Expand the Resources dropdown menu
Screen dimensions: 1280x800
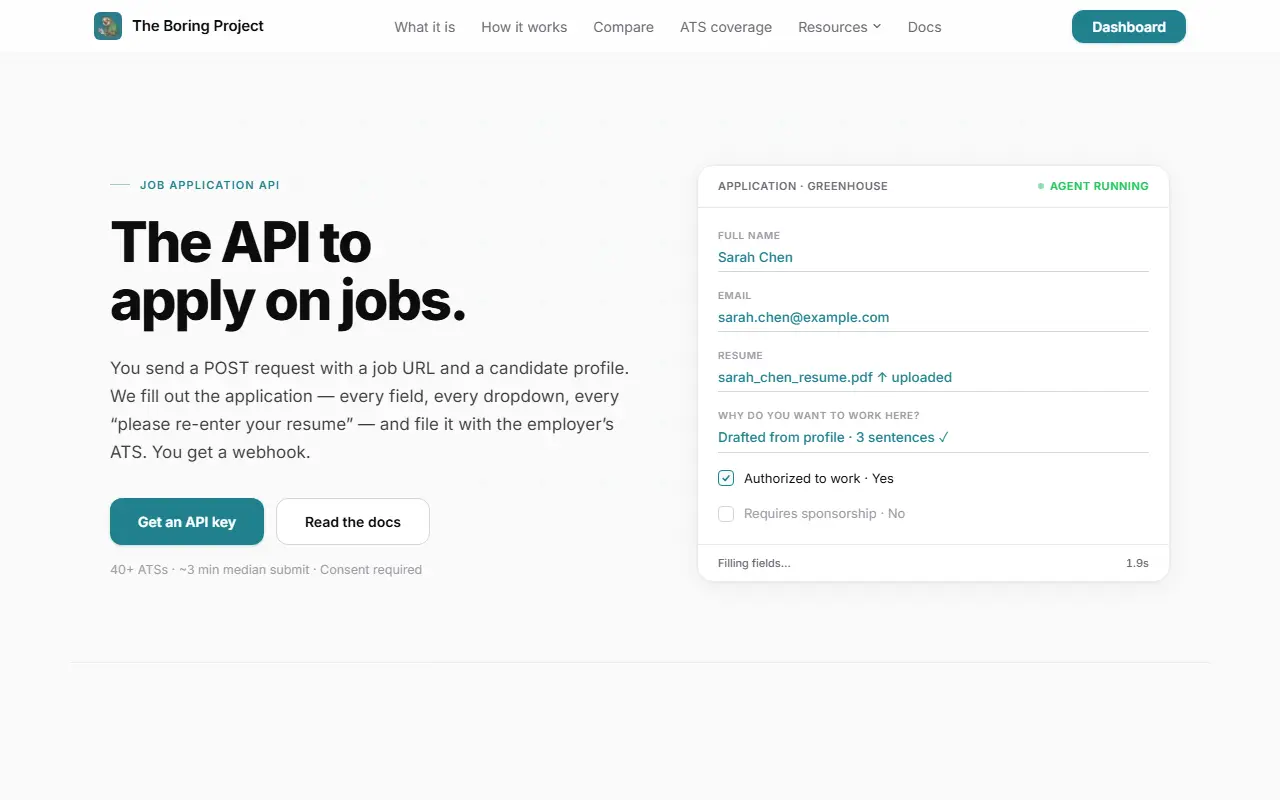point(840,27)
